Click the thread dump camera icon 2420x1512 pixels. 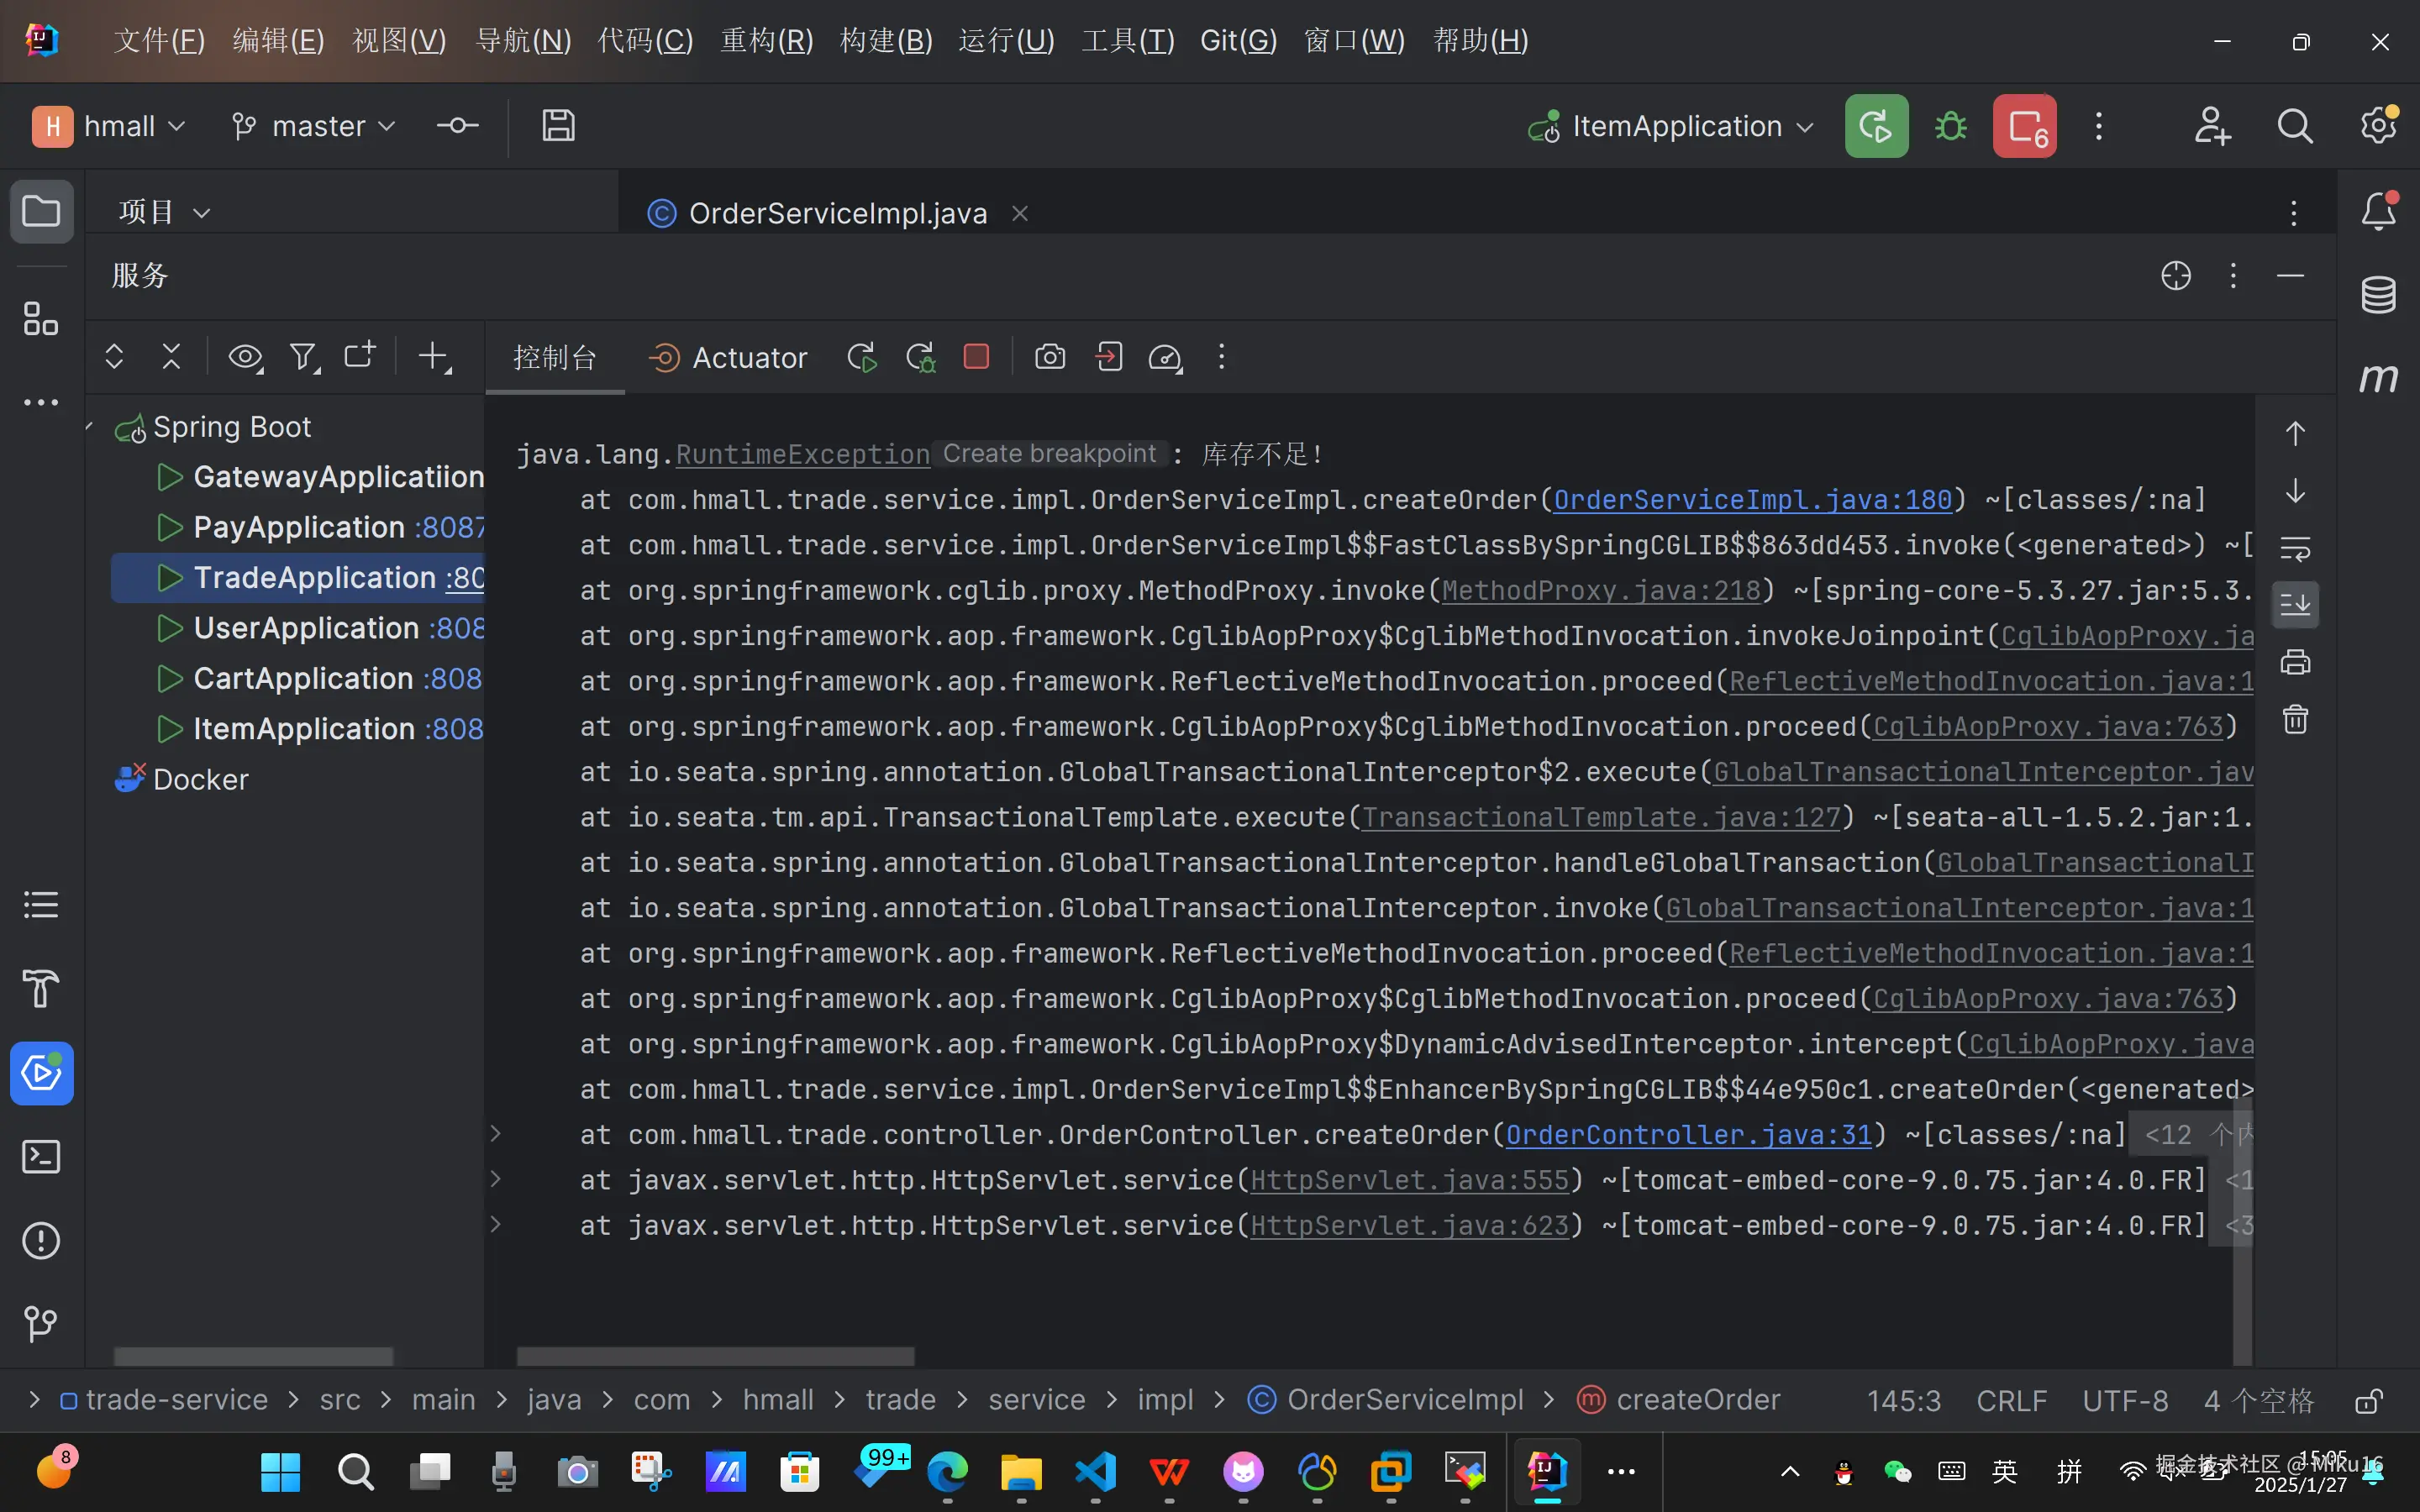coord(1049,357)
